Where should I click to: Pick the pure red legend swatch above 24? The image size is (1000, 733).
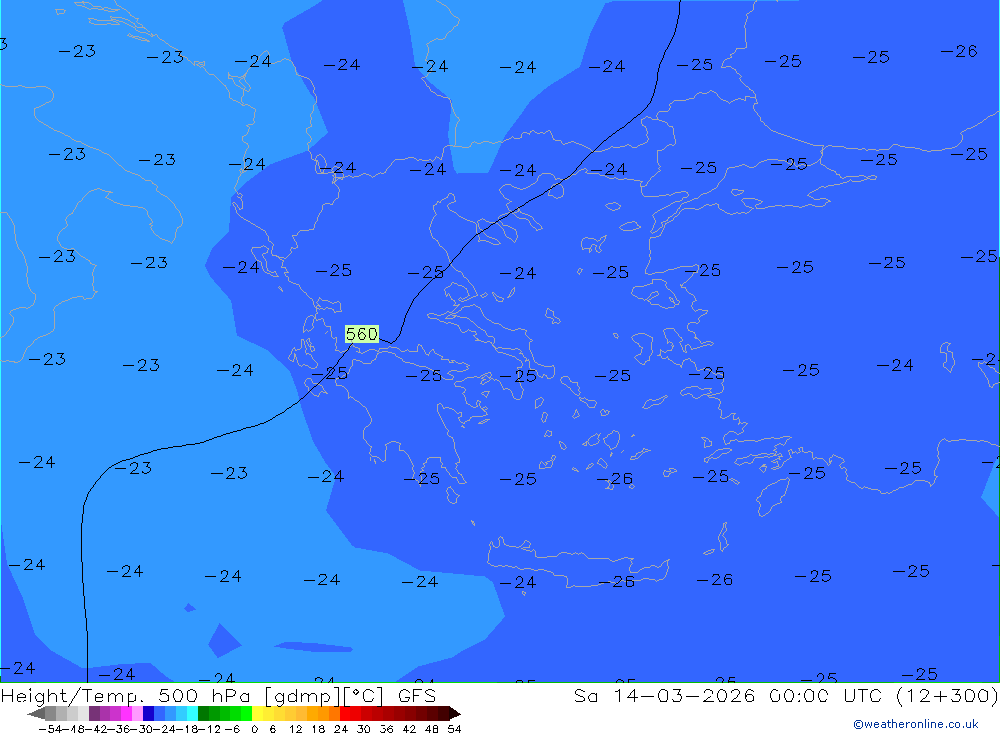345,713
